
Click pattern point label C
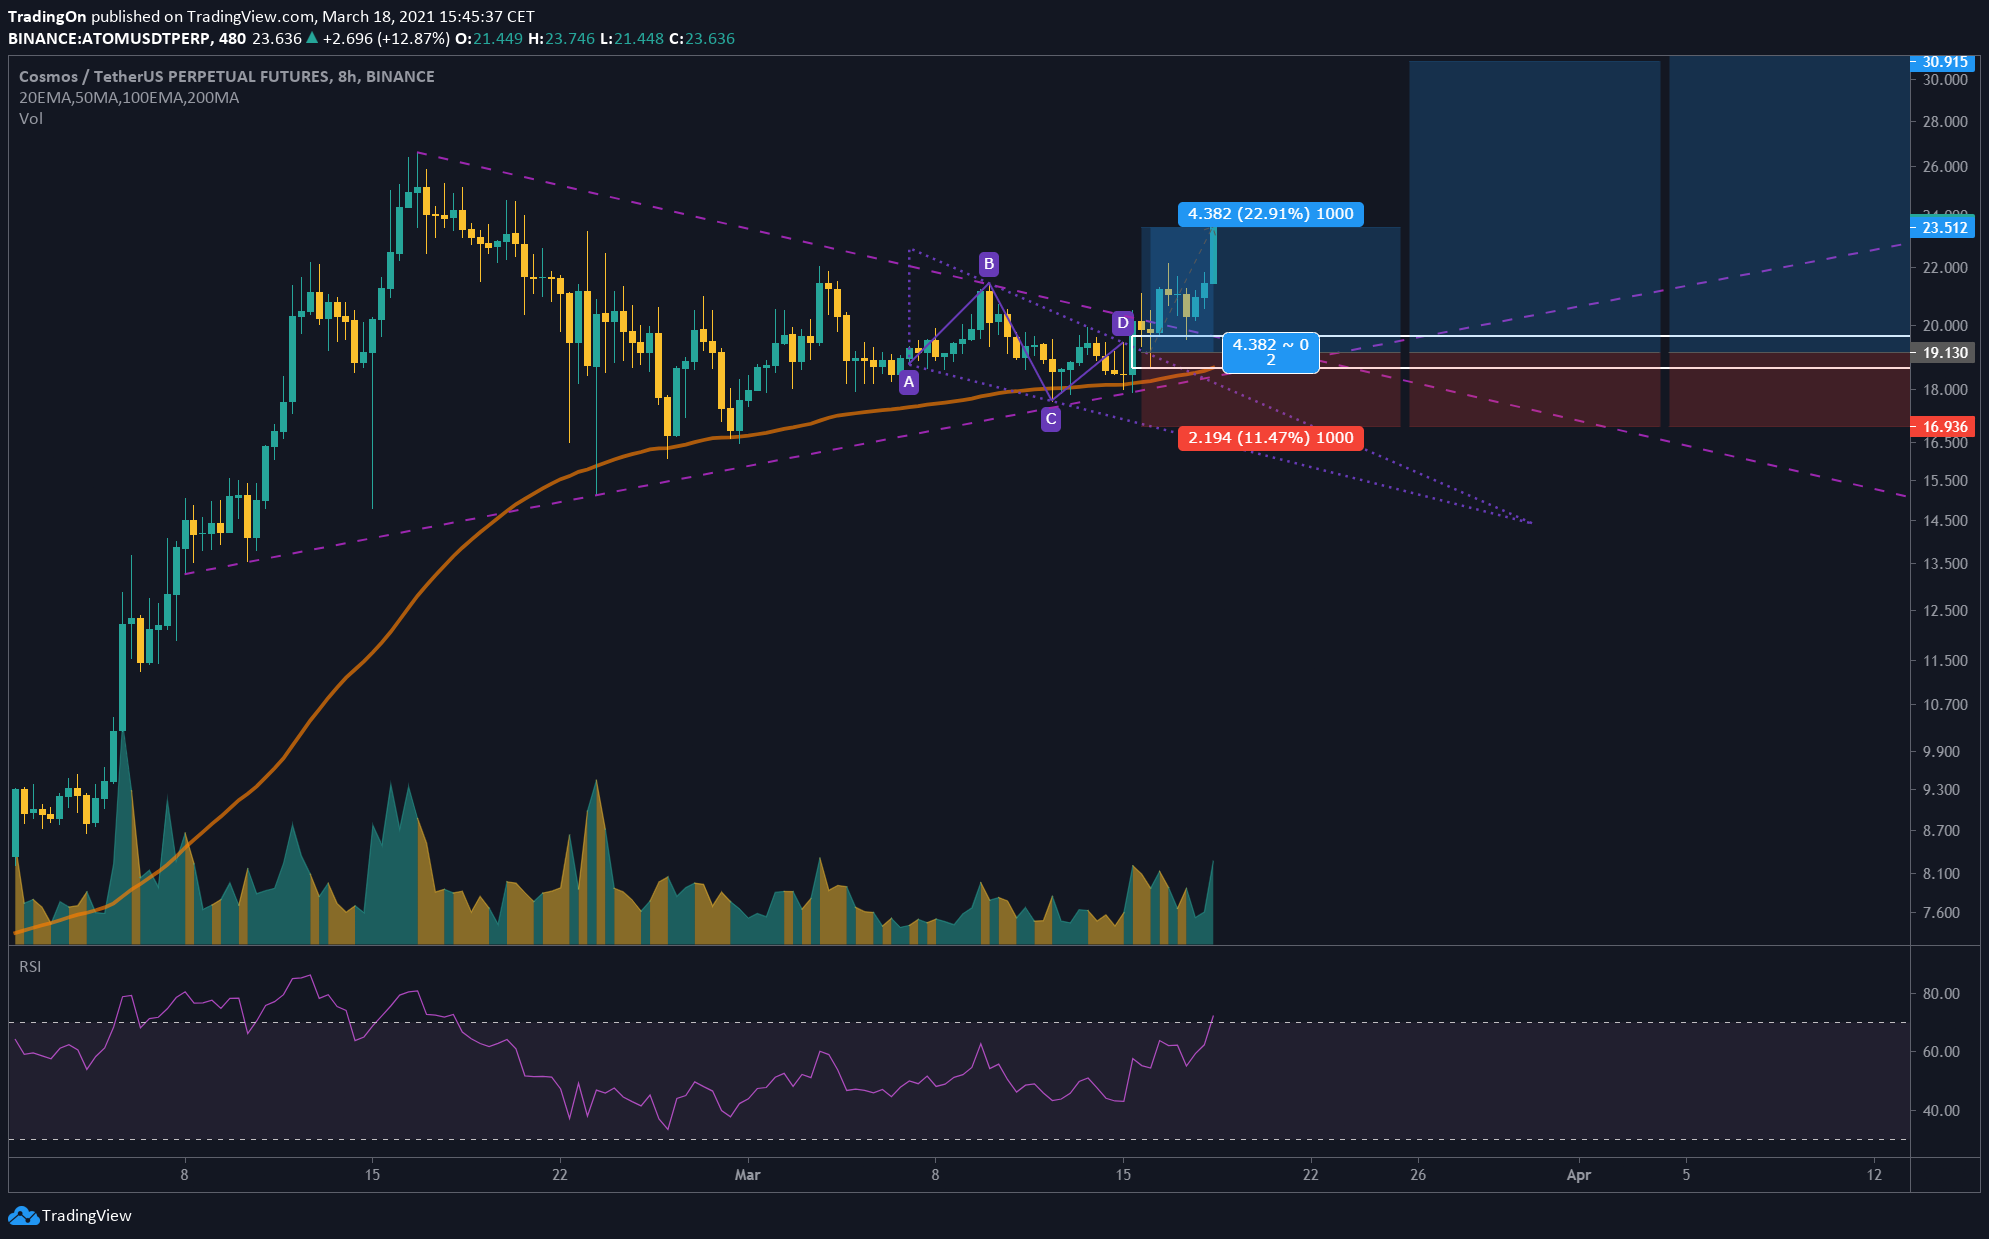click(x=1050, y=420)
